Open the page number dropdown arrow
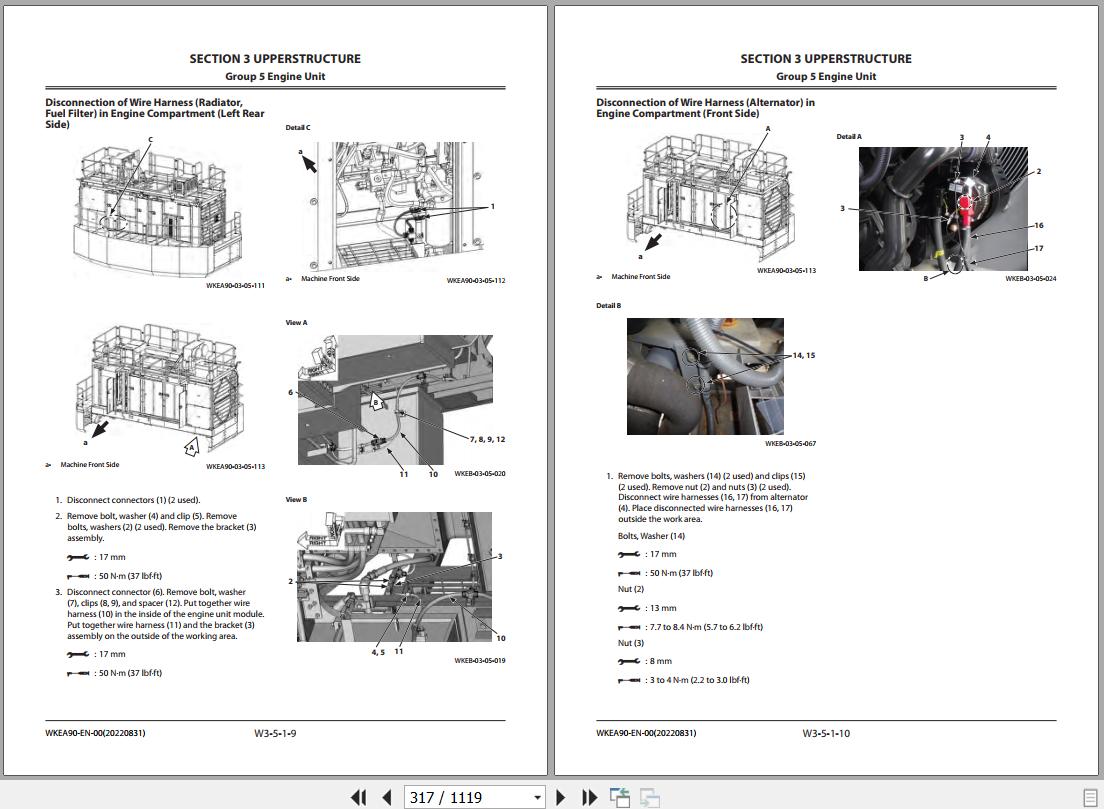 [x=537, y=797]
